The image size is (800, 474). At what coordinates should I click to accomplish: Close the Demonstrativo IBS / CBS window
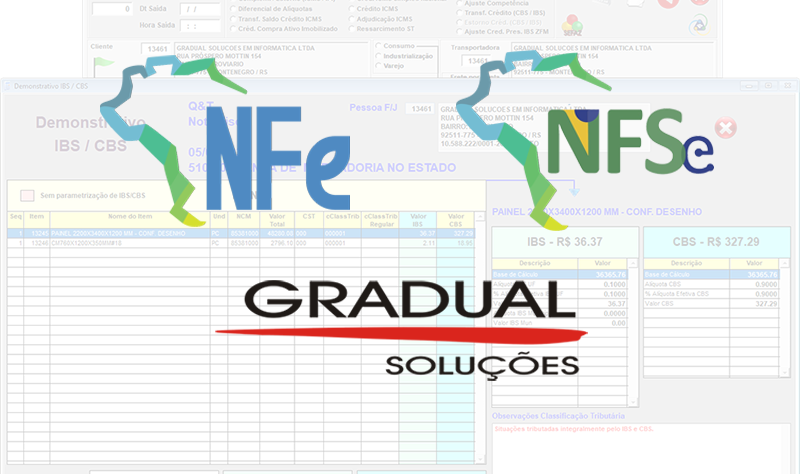pyautogui.click(x=788, y=86)
